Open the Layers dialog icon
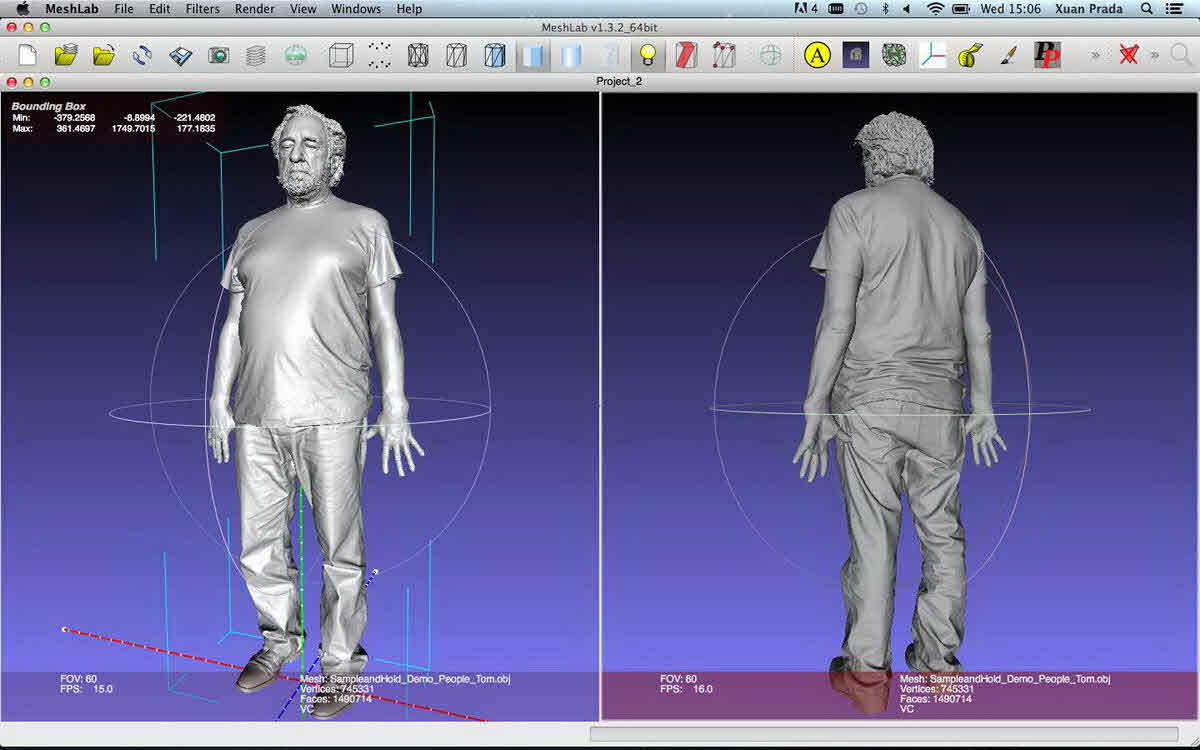The width and height of the screenshot is (1200, 750). pyautogui.click(x=255, y=55)
